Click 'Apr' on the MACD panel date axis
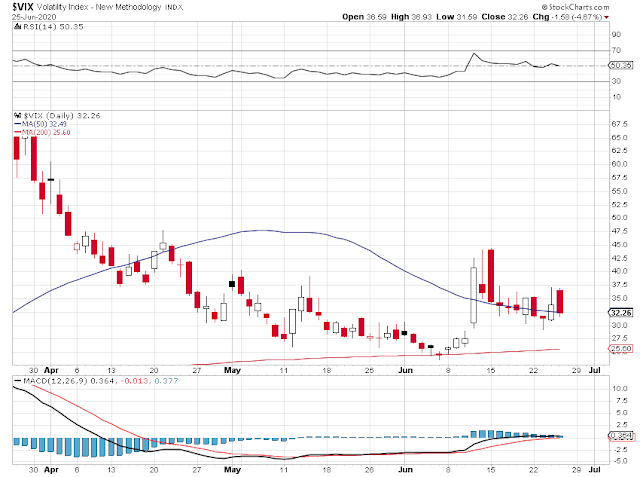This screenshot has width=640, height=477. click(x=51, y=470)
